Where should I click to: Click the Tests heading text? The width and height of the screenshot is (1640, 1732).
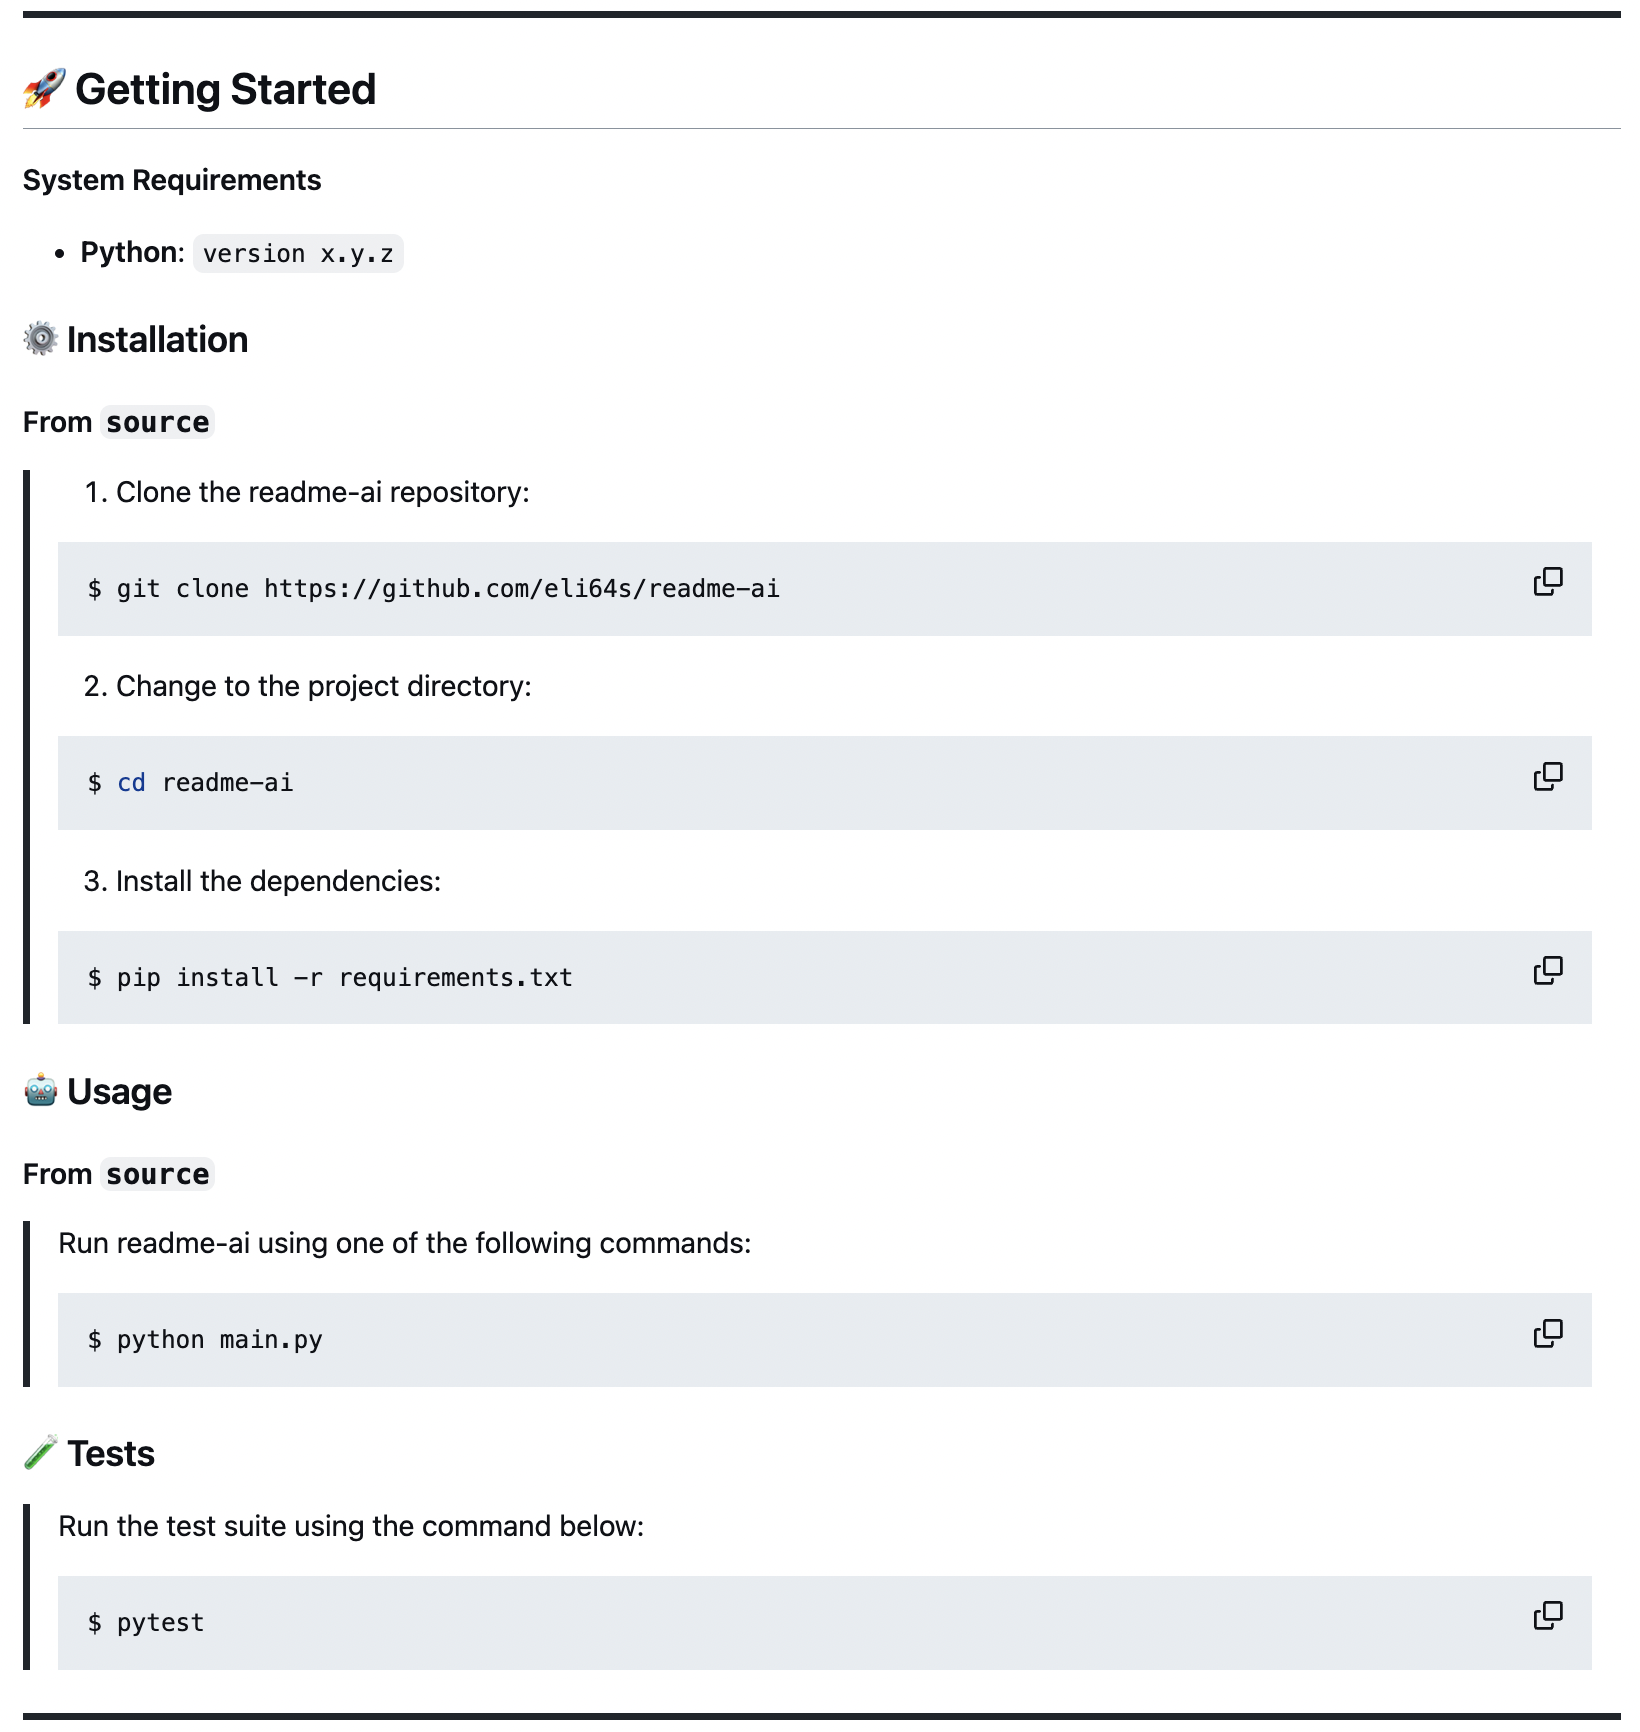(111, 1454)
